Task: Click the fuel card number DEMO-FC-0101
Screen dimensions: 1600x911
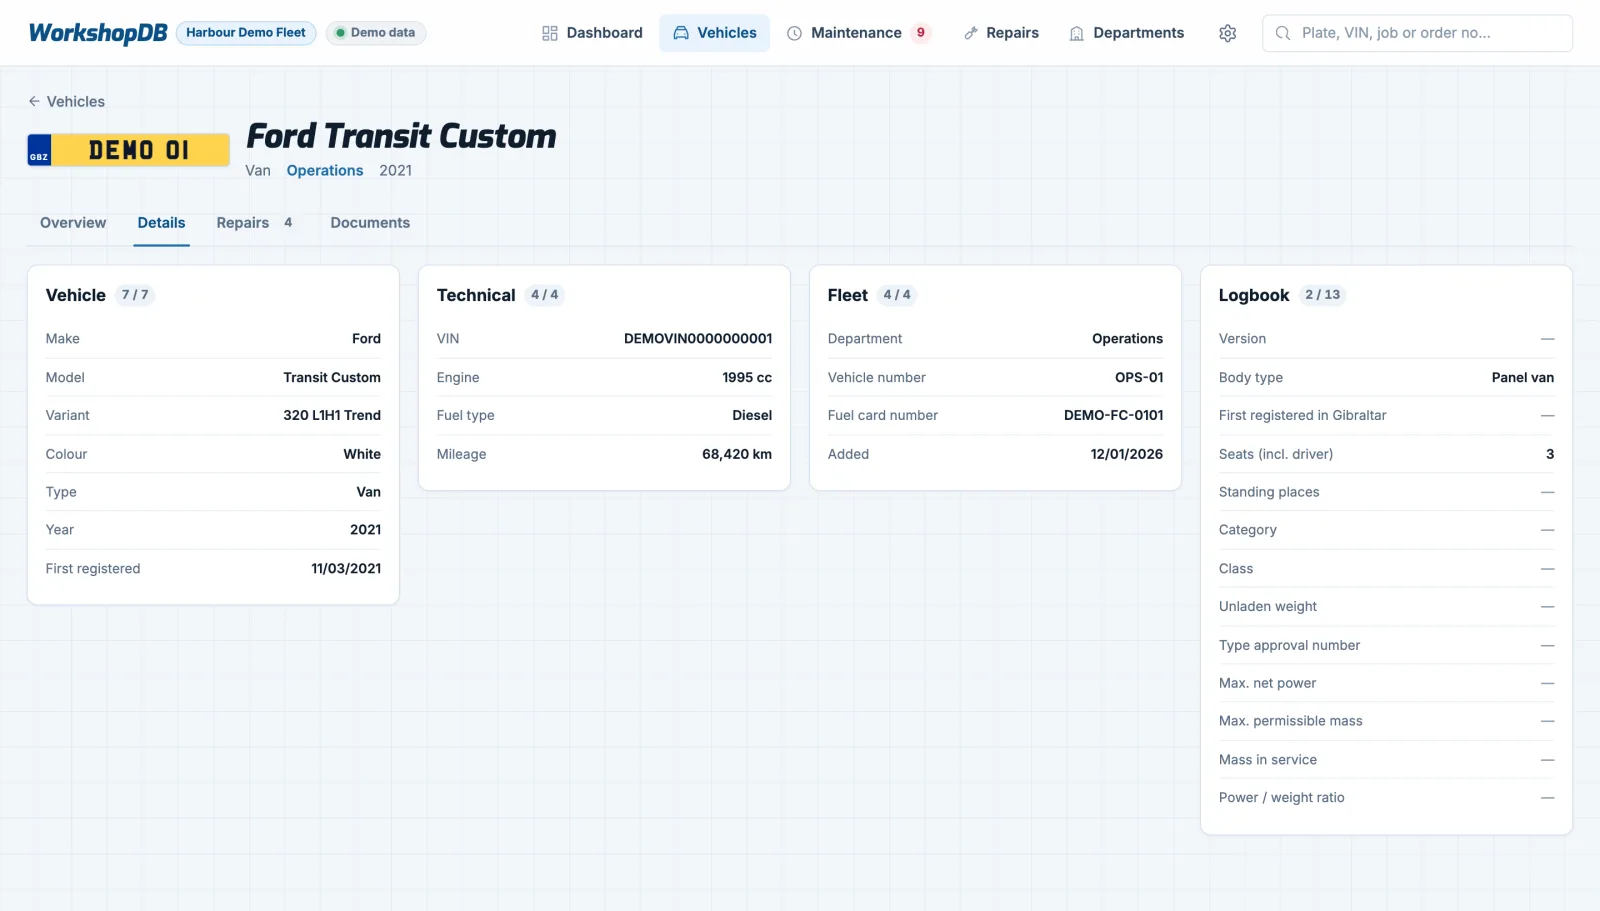Action: [1113, 415]
